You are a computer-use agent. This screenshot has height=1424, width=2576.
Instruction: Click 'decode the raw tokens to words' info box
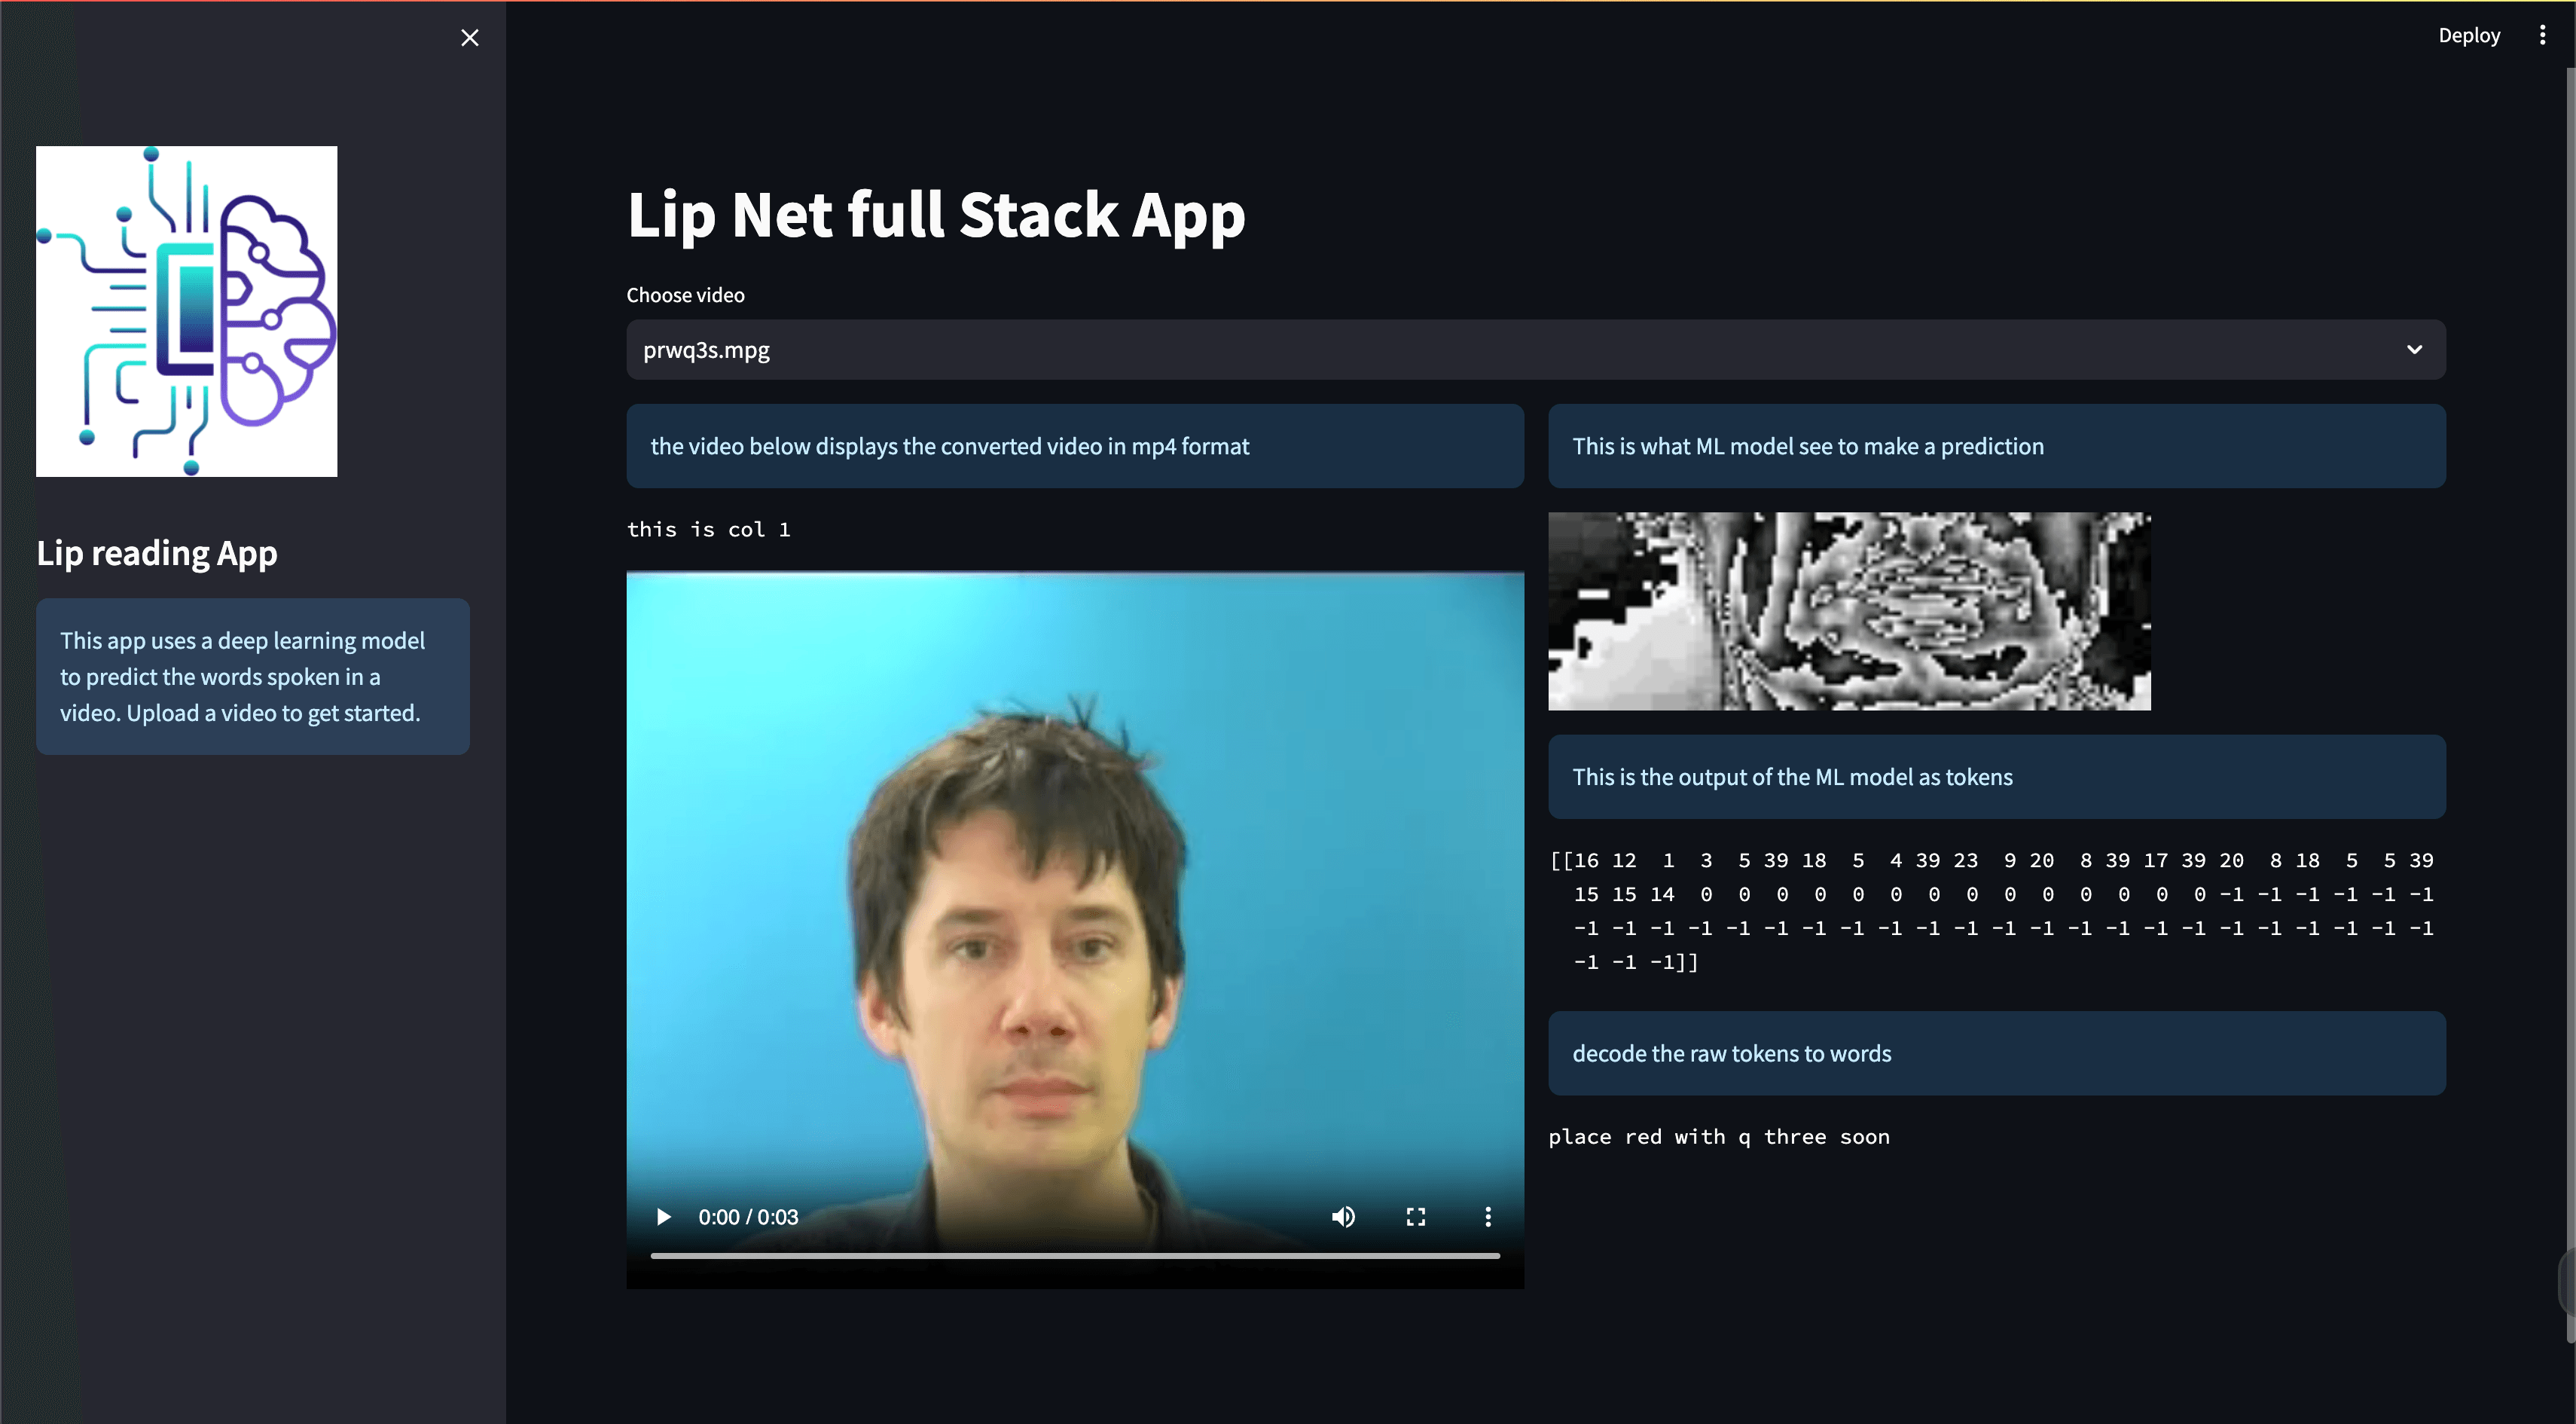coord(1995,1053)
